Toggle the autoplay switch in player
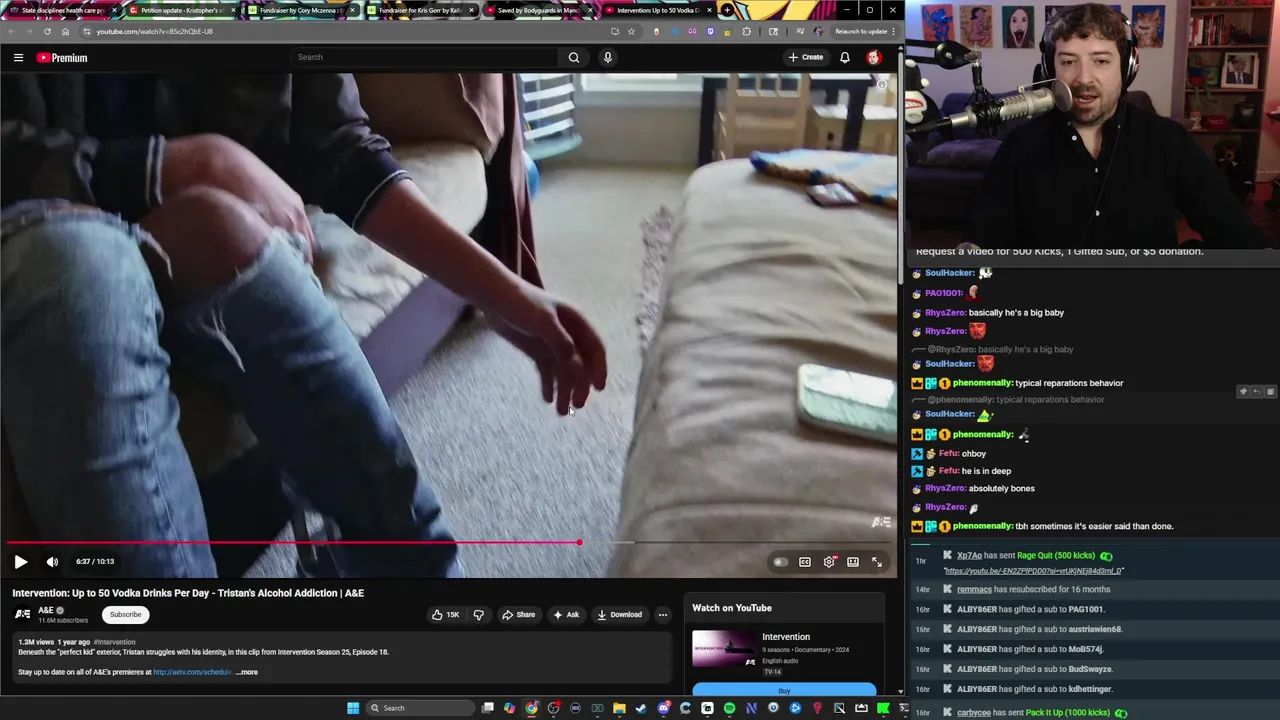This screenshot has width=1280, height=720. tap(780, 562)
